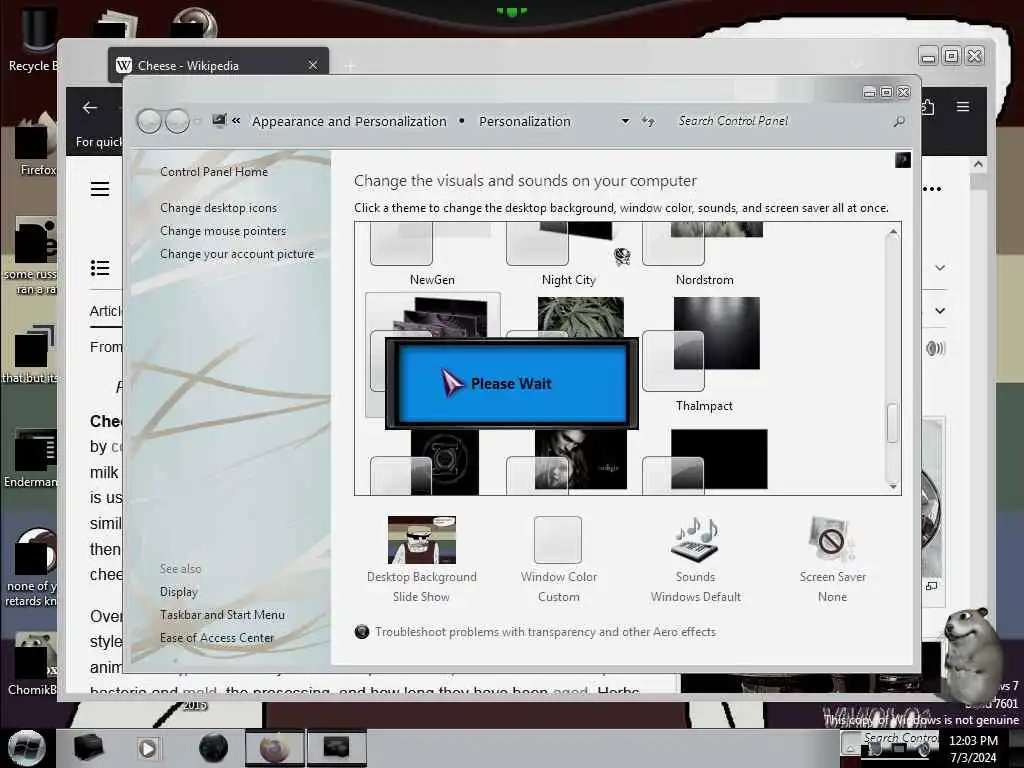
Task: Open the Firefox hamburger menu
Action: [963, 106]
